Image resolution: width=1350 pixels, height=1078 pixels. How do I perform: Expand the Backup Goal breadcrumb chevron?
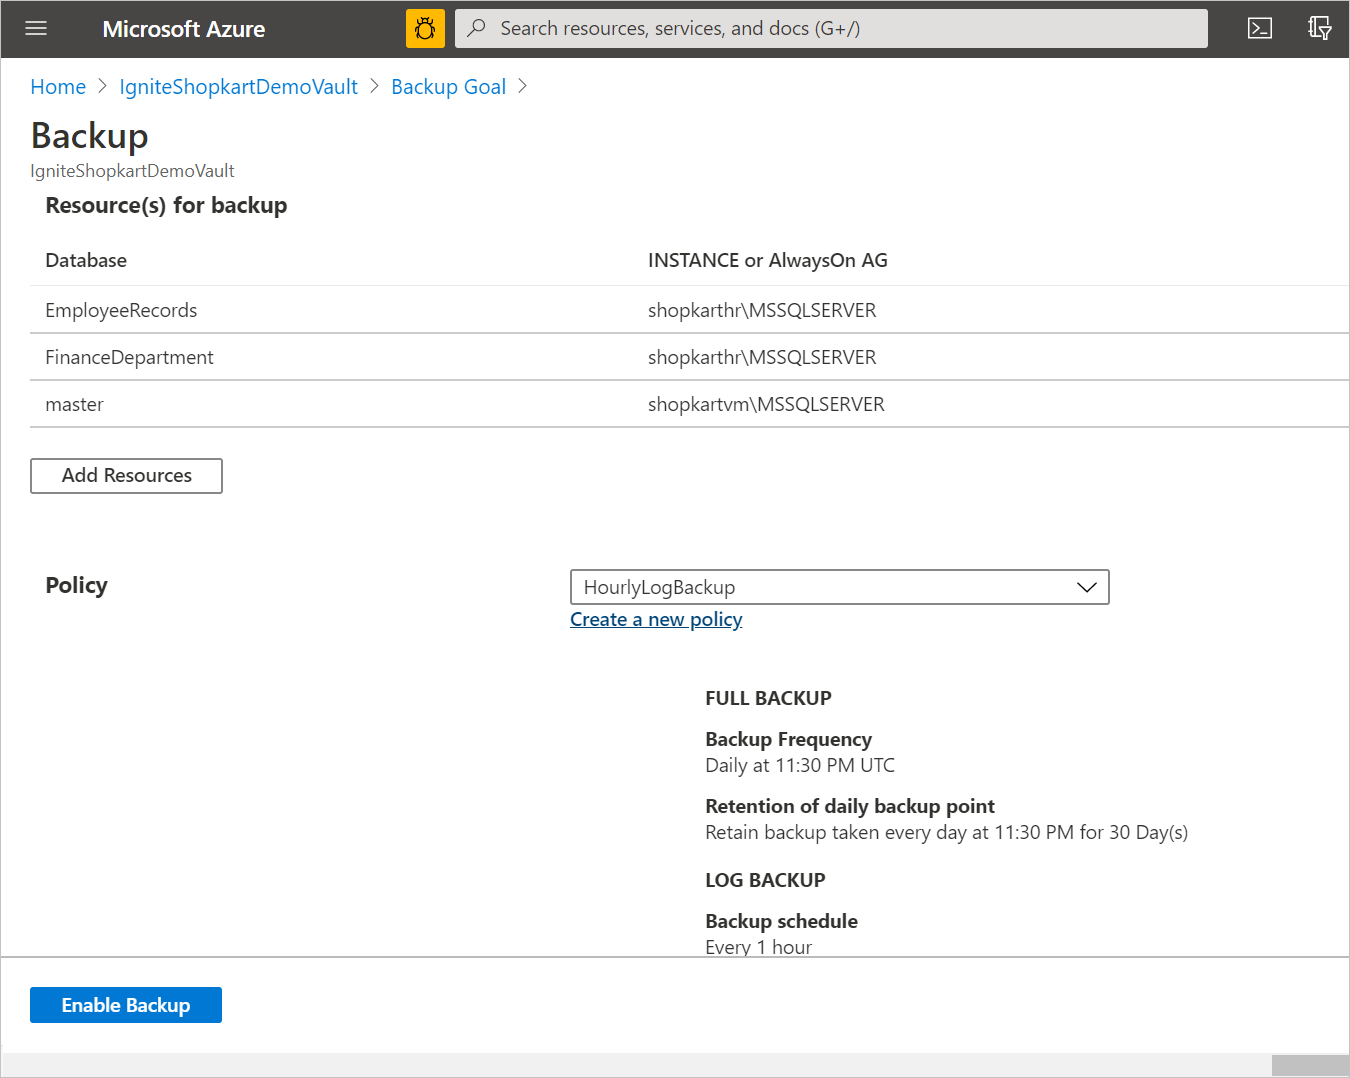[x=522, y=87]
